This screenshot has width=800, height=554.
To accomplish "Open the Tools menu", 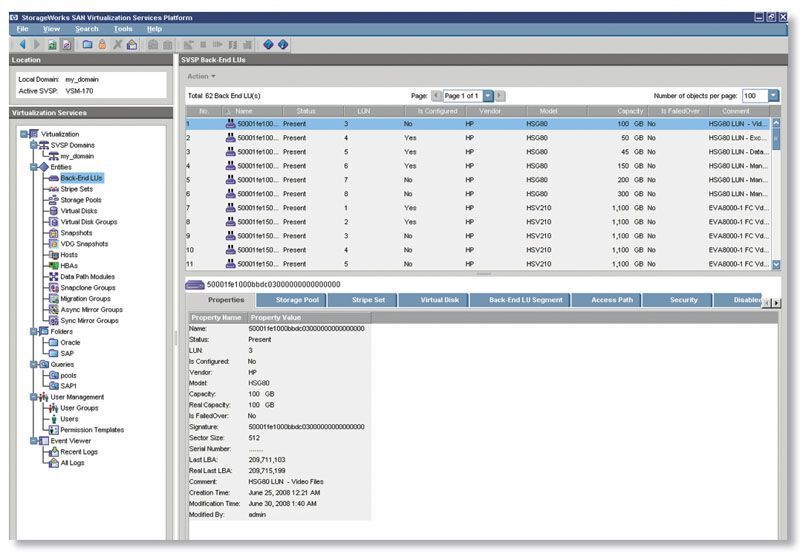I will [123, 29].
